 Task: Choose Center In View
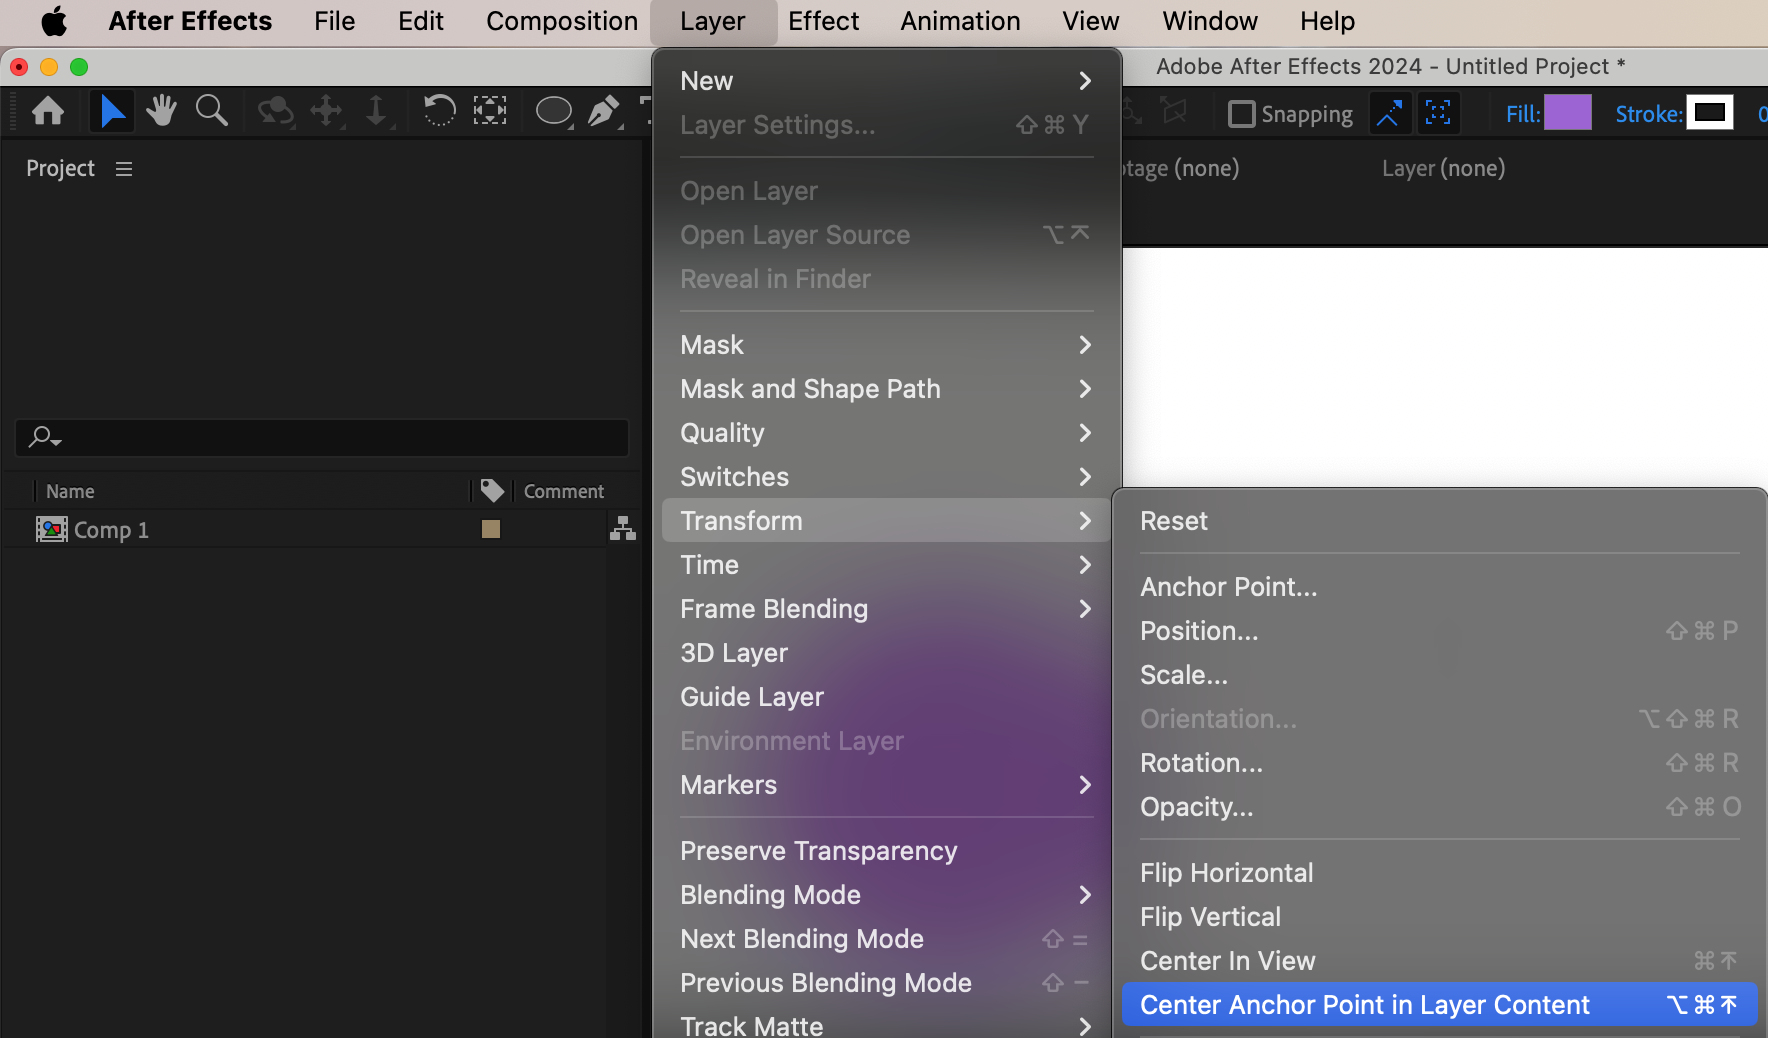(x=1440, y=961)
